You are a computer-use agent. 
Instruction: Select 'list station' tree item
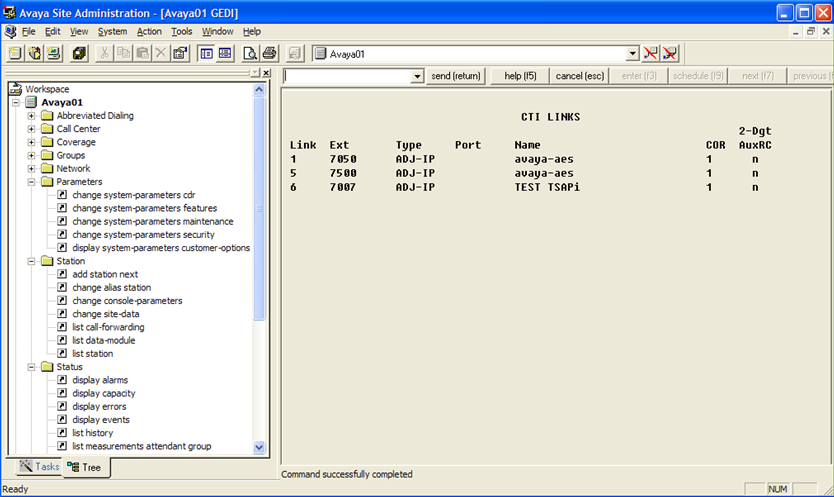pyautogui.click(x=93, y=353)
